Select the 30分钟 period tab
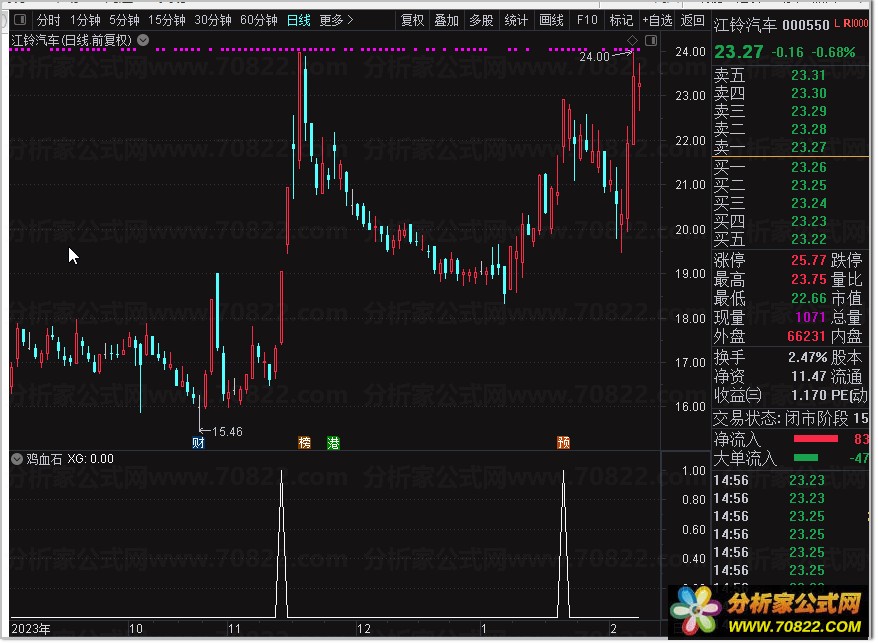The image size is (878, 643). [x=213, y=21]
